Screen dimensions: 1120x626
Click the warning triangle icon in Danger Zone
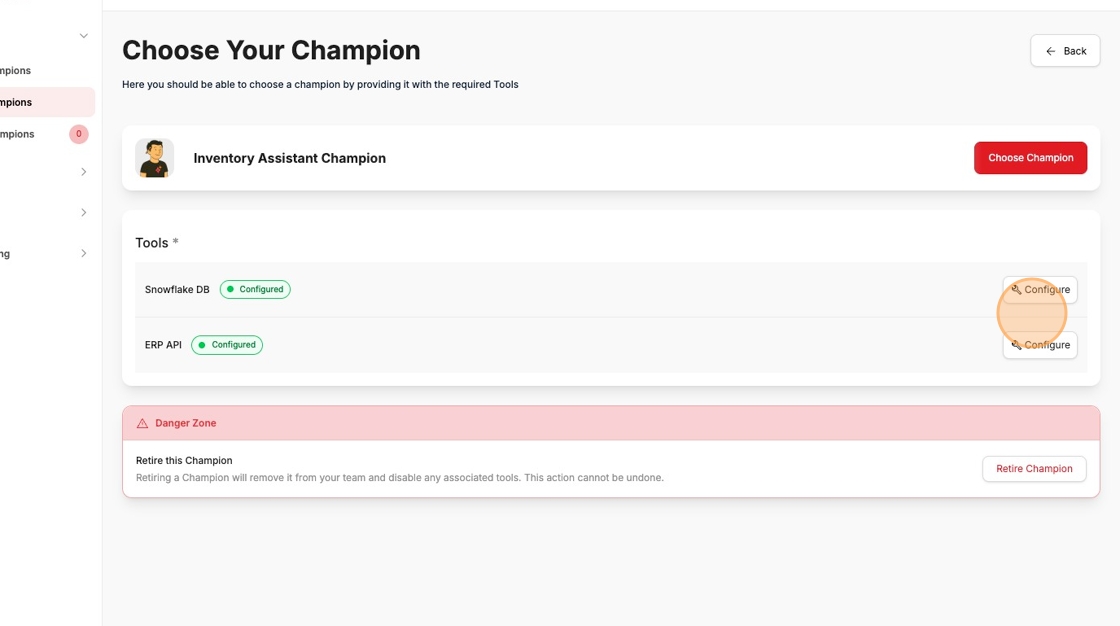pos(141,422)
